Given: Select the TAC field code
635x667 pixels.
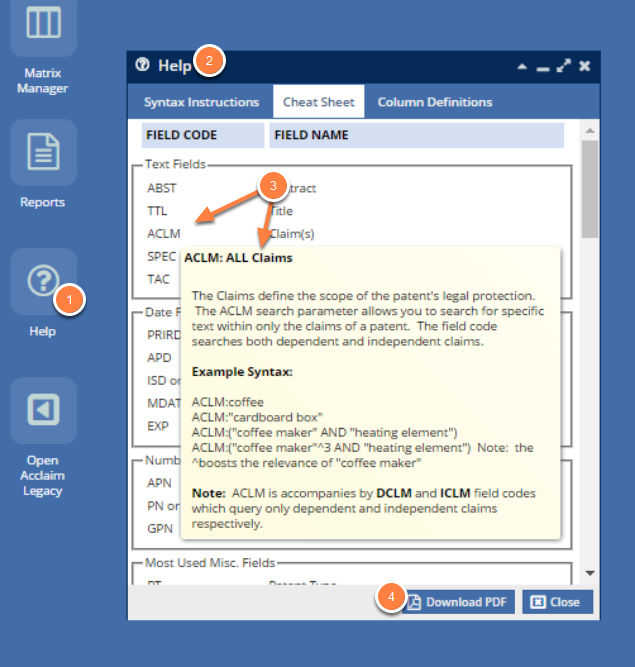Looking at the screenshot, I should point(158,279).
